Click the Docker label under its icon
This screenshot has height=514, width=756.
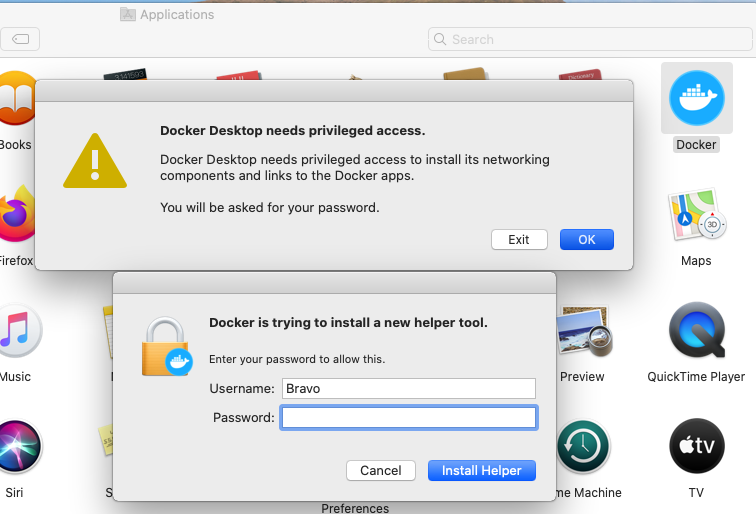pyautogui.click(x=696, y=145)
